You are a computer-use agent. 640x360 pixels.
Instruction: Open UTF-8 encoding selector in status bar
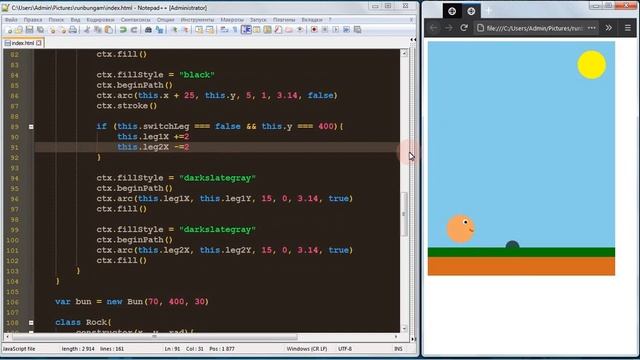[344, 349]
